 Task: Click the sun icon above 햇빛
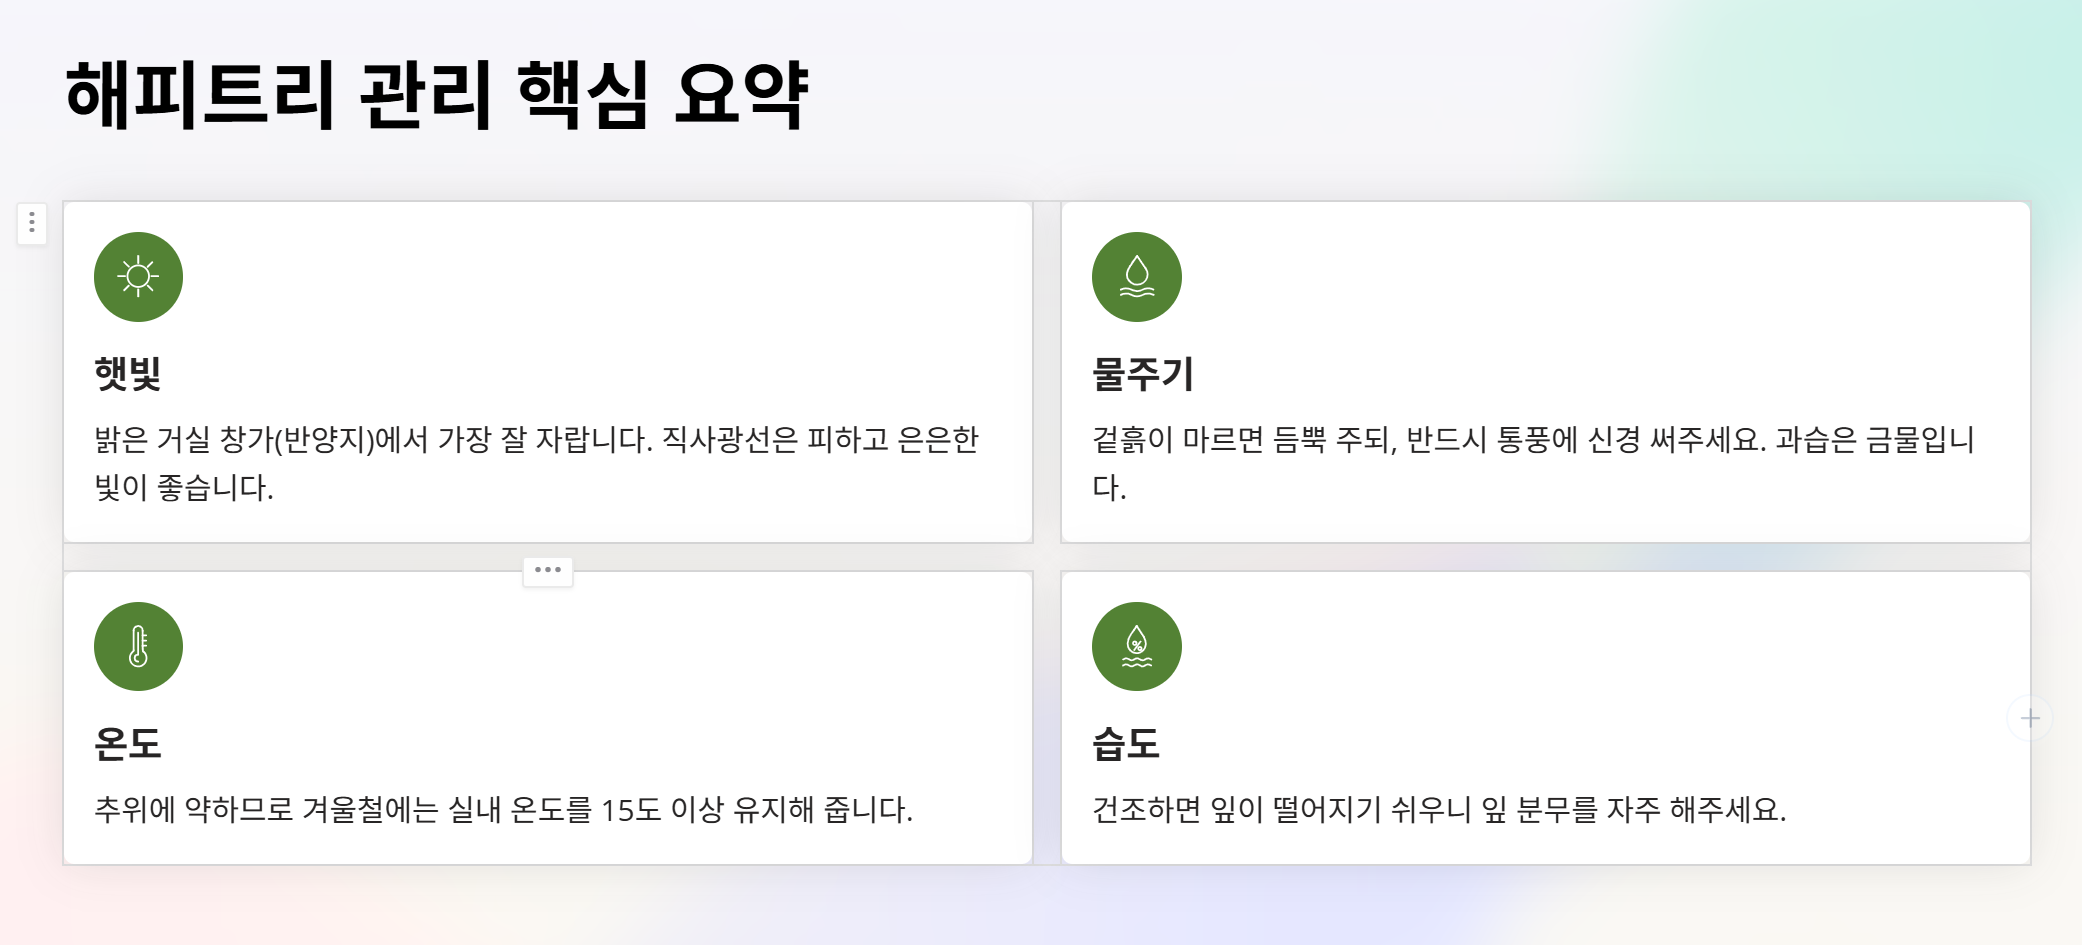pos(138,277)
